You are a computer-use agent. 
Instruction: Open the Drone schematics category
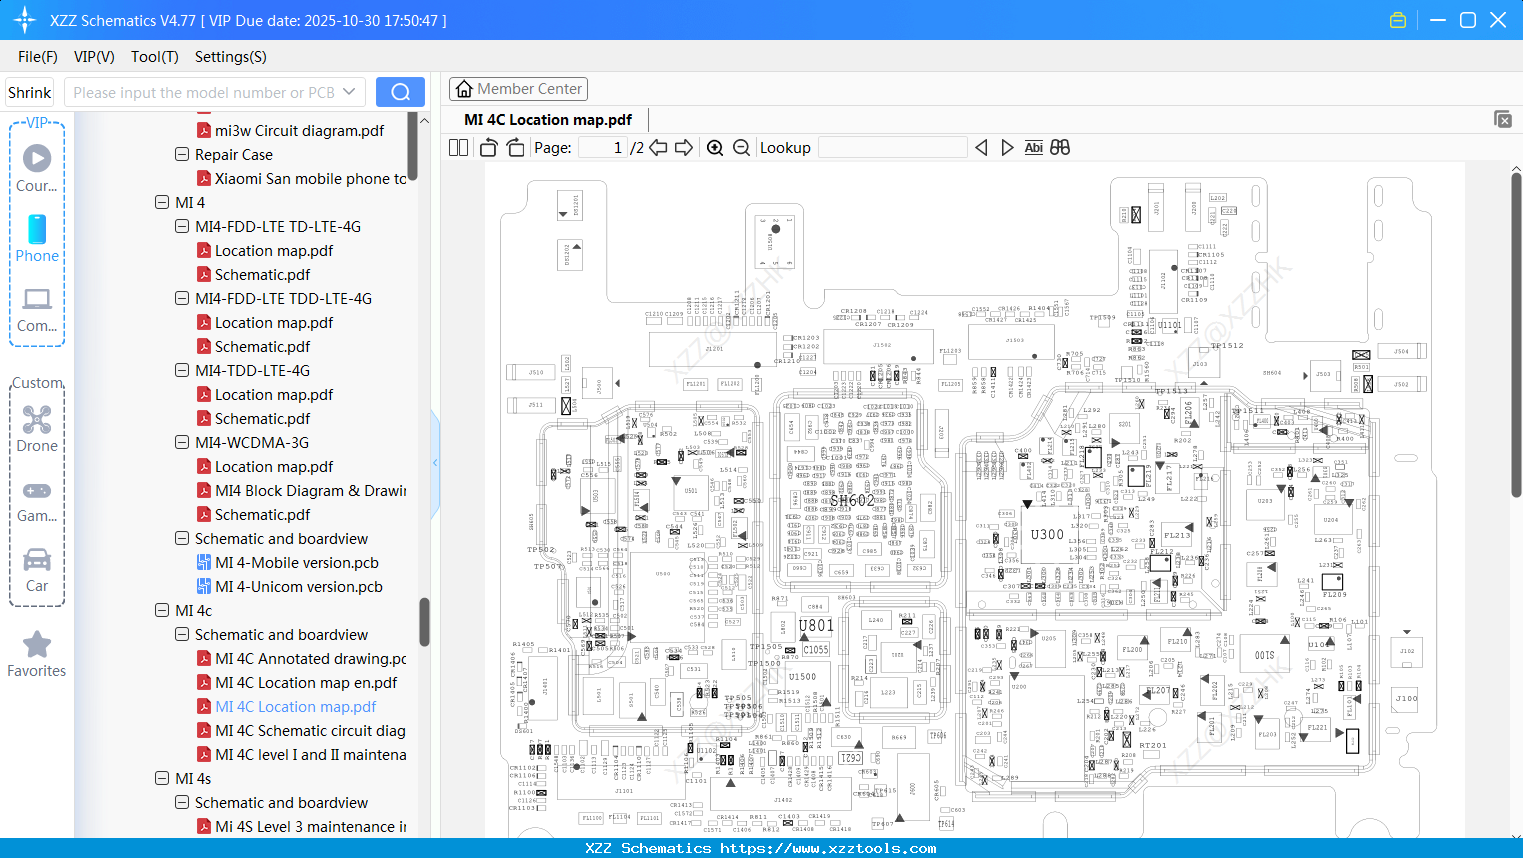[x=37, y=429]
